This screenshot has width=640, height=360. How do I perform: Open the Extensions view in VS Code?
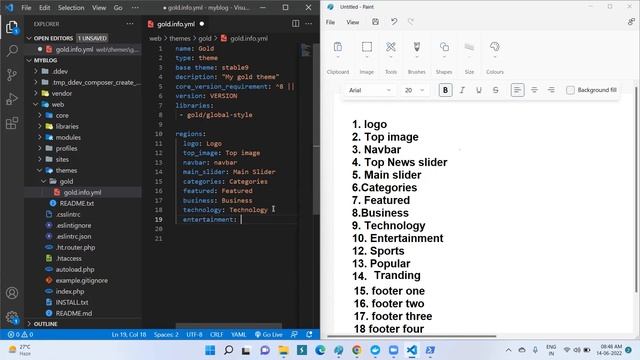point(12,122)
